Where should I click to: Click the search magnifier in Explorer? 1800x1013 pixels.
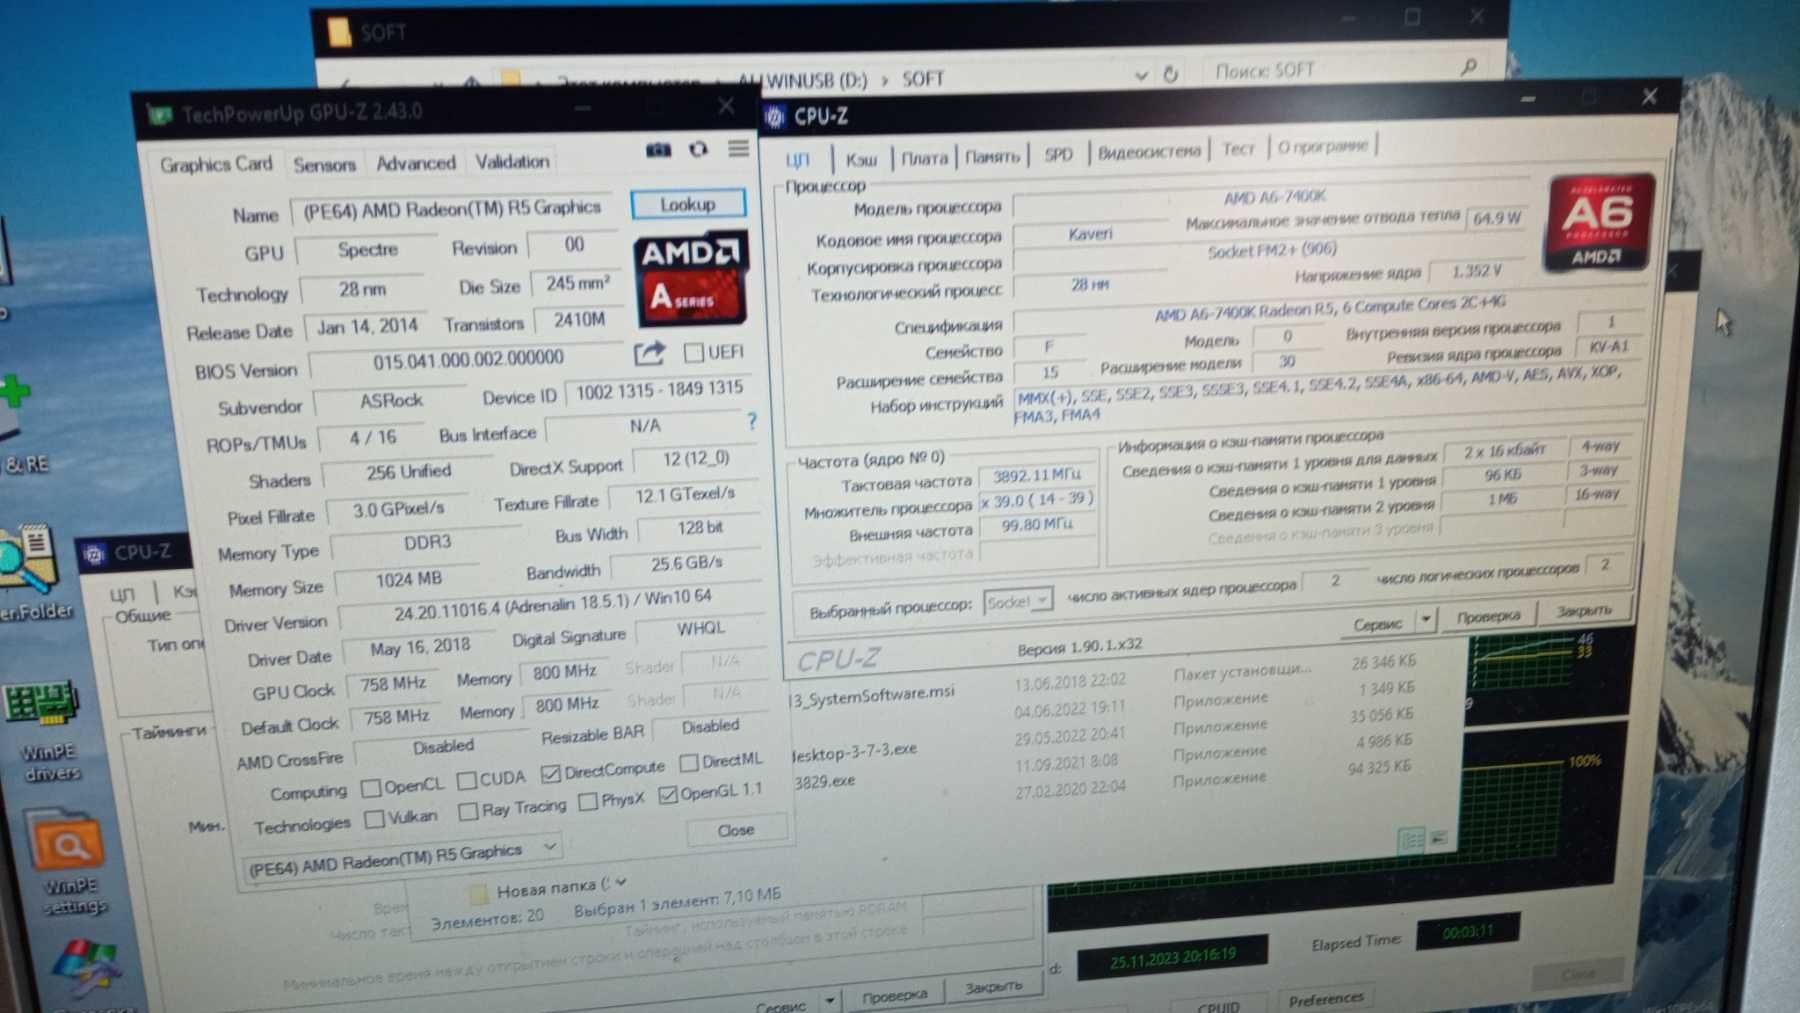click(1469, 67)
